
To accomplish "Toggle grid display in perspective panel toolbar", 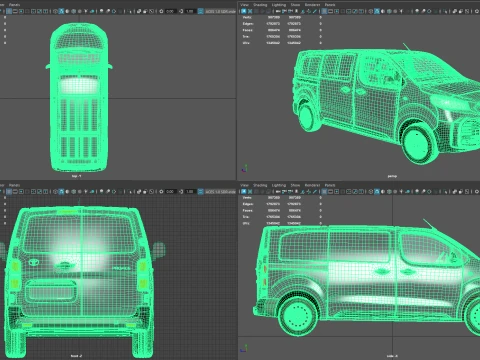I will 325,11.
